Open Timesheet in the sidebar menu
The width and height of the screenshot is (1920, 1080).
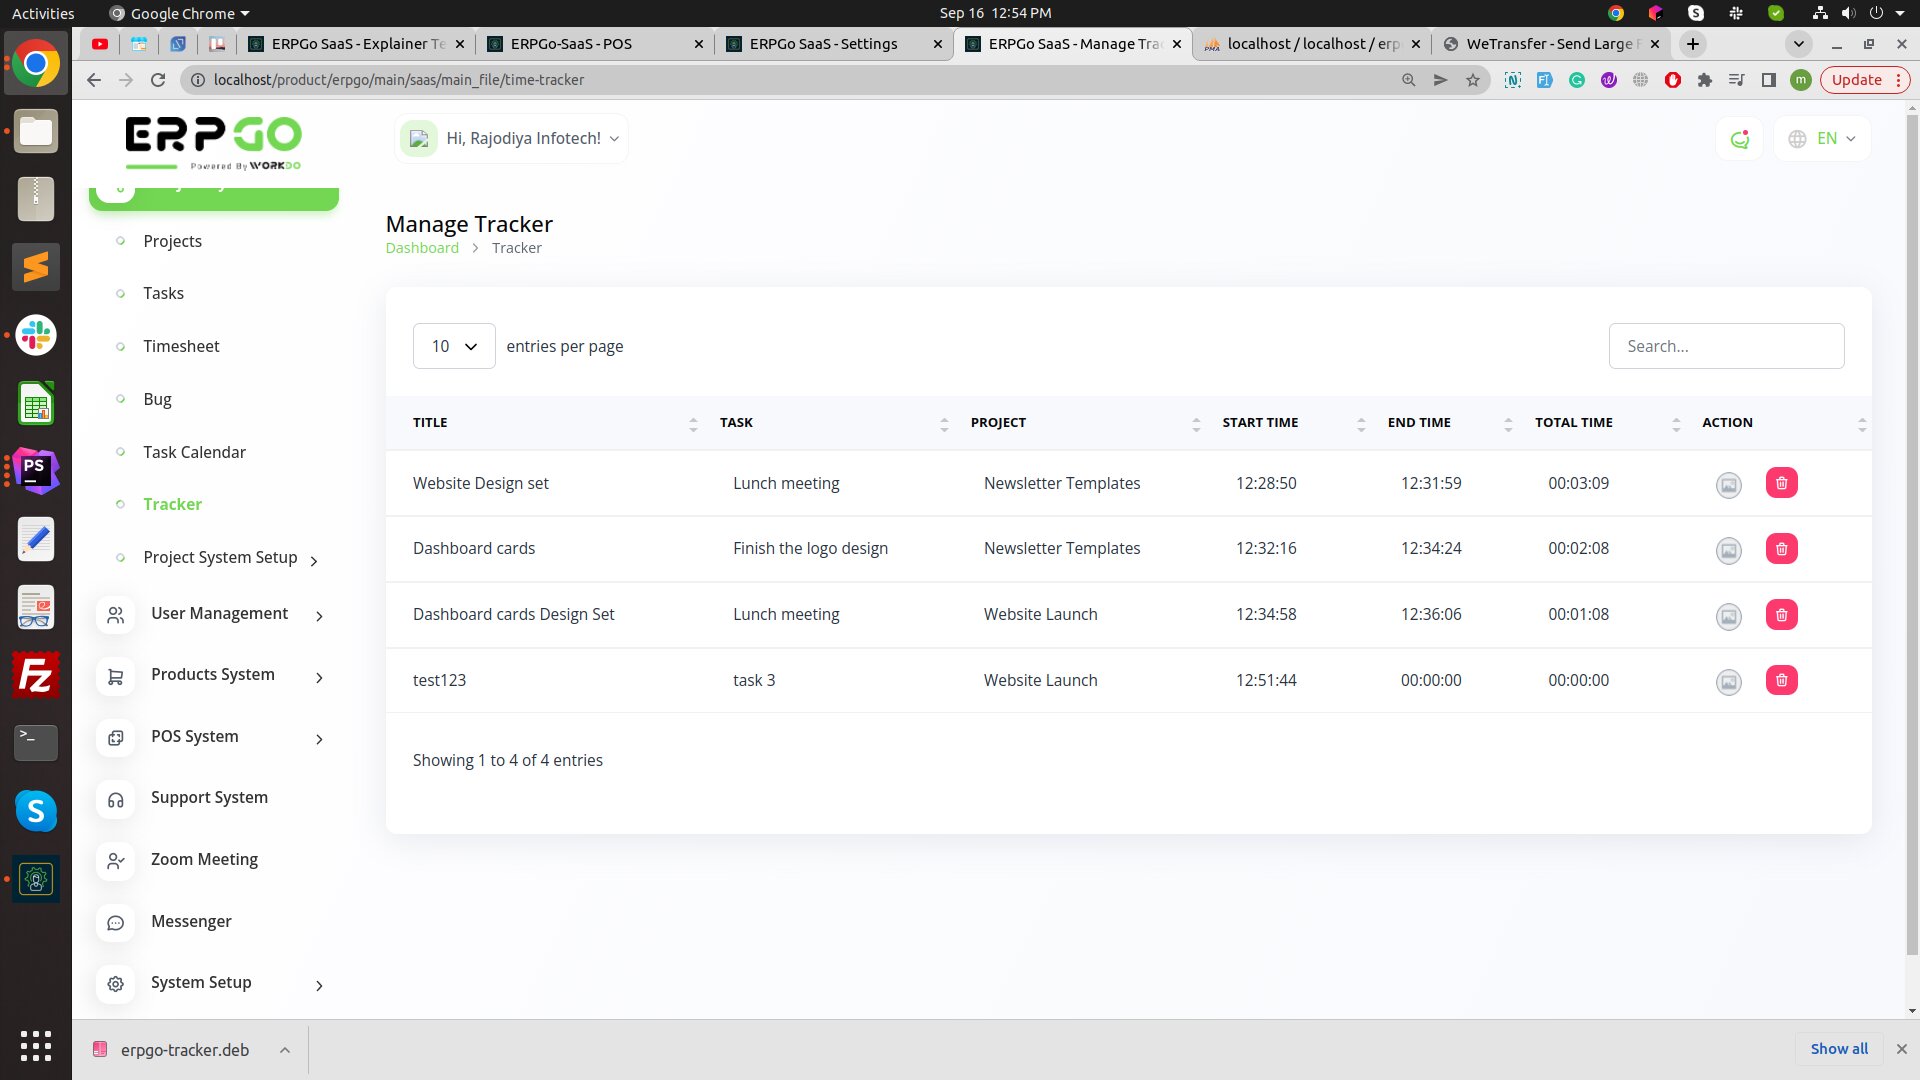181,346
